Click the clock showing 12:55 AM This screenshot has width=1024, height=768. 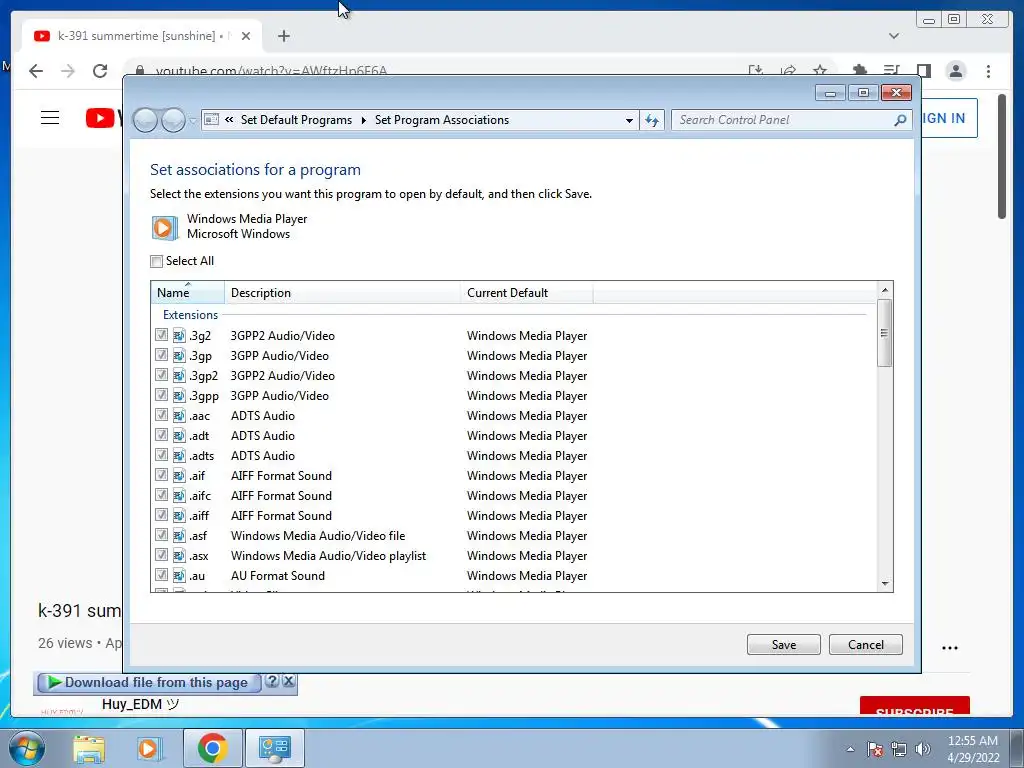[x=972, y=741]
